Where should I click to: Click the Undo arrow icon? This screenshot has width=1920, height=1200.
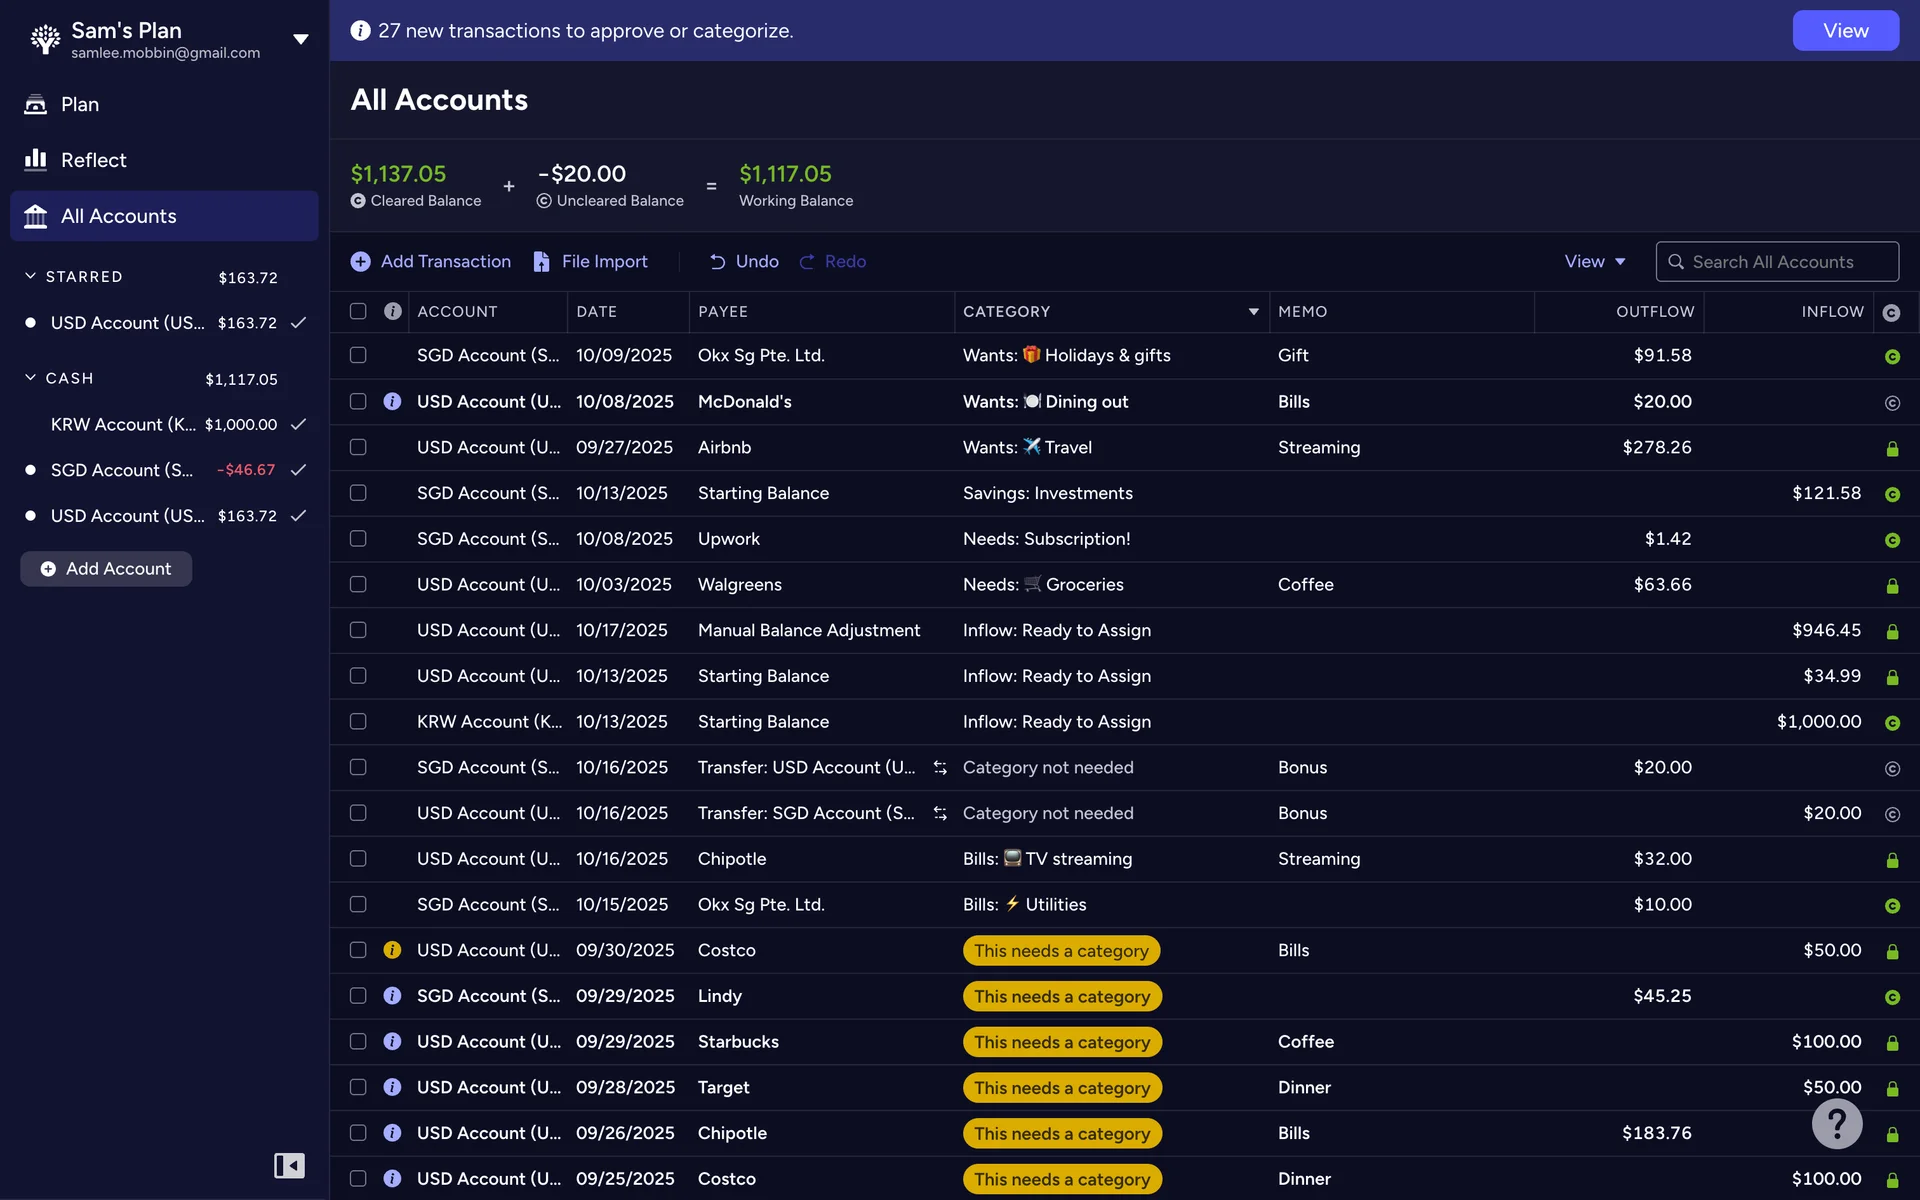pos(717,261)
